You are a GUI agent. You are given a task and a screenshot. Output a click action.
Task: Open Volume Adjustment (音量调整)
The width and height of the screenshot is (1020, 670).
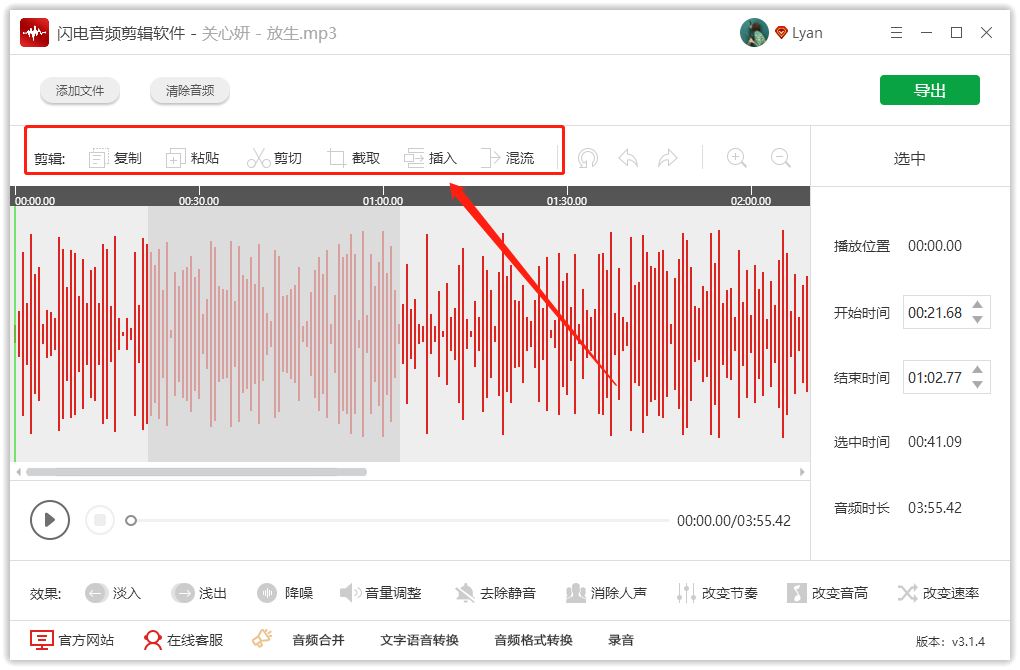(x=381, y=593)
